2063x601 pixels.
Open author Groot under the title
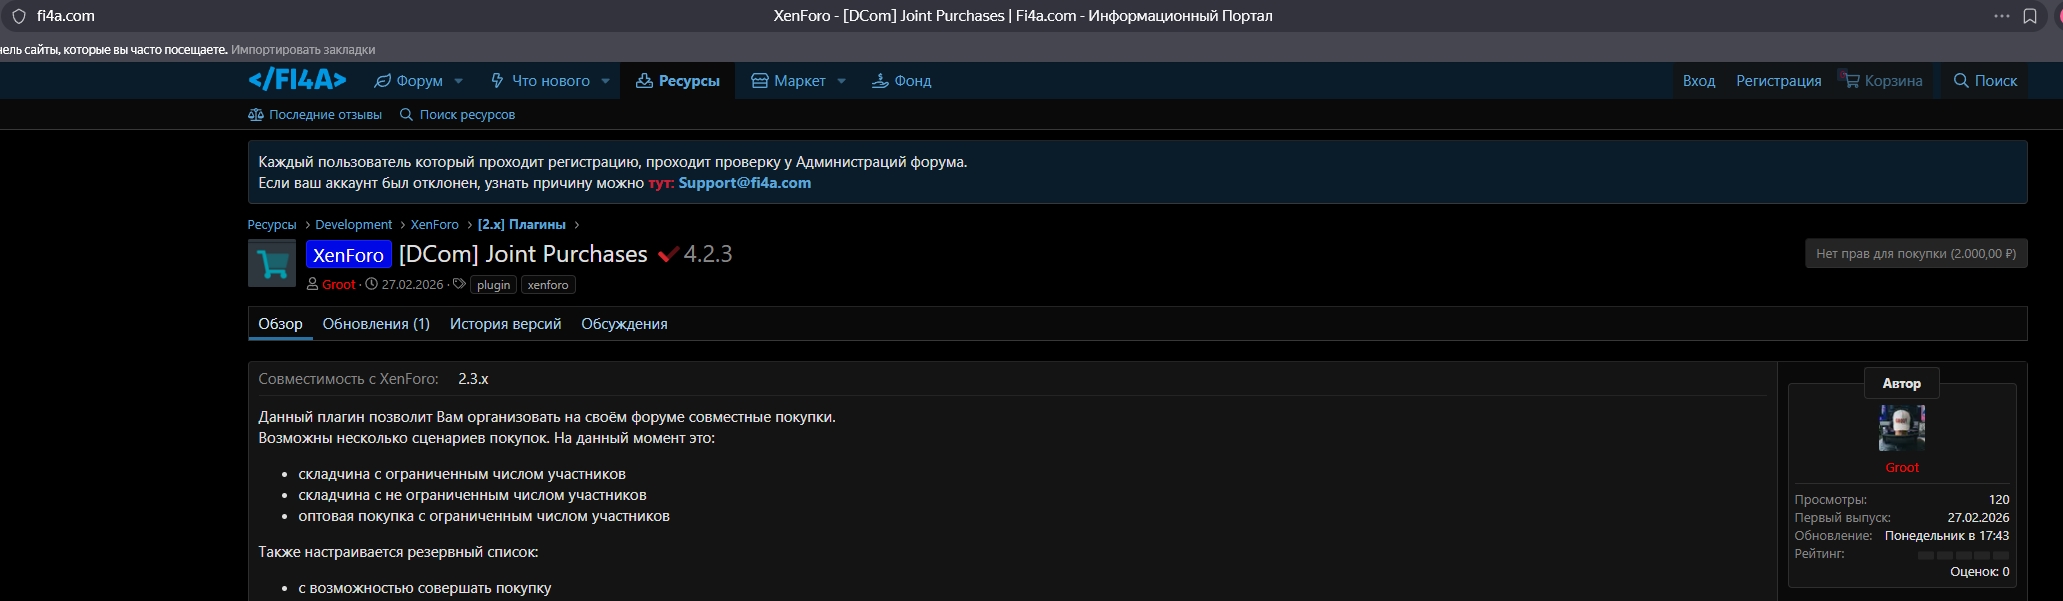pyautogui.click(x=339, y=285)
